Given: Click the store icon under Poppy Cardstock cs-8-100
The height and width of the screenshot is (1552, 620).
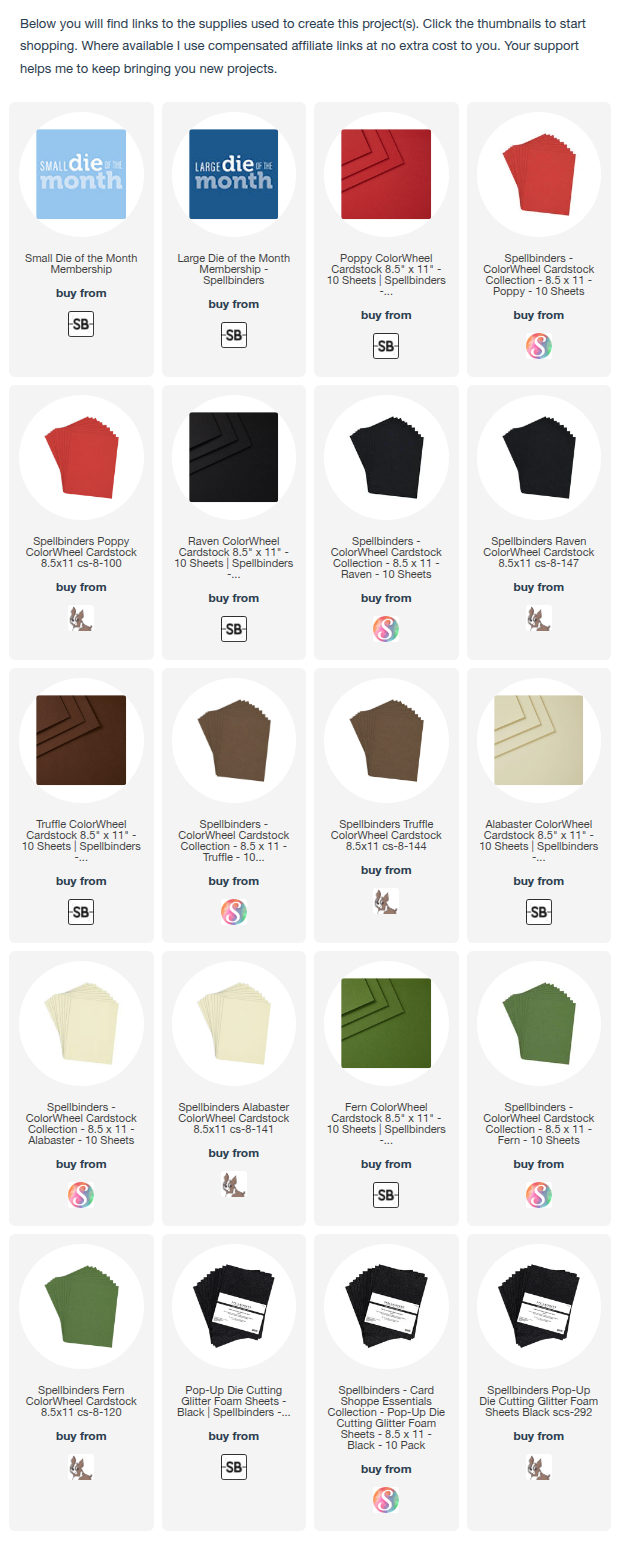Looking at the screenshot, I should click(x=81, y=619).
